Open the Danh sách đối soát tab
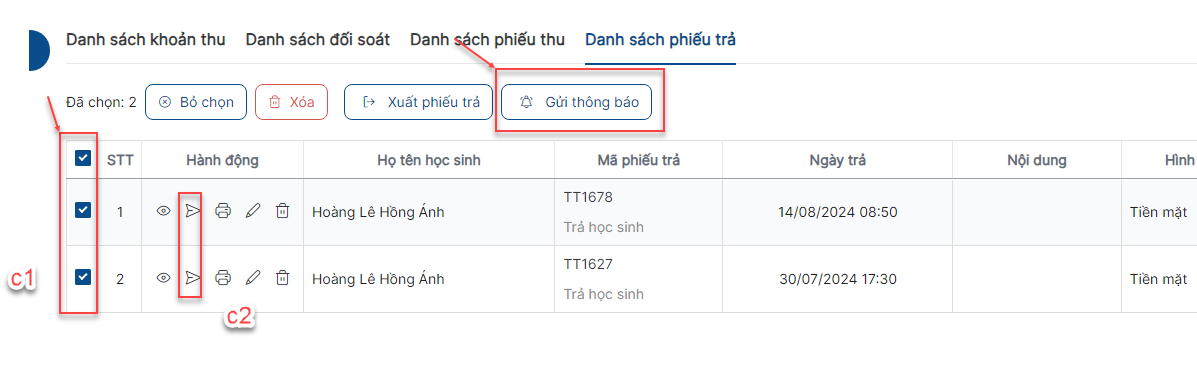This screenshot has height=368, width=1197. pos(318,40)
